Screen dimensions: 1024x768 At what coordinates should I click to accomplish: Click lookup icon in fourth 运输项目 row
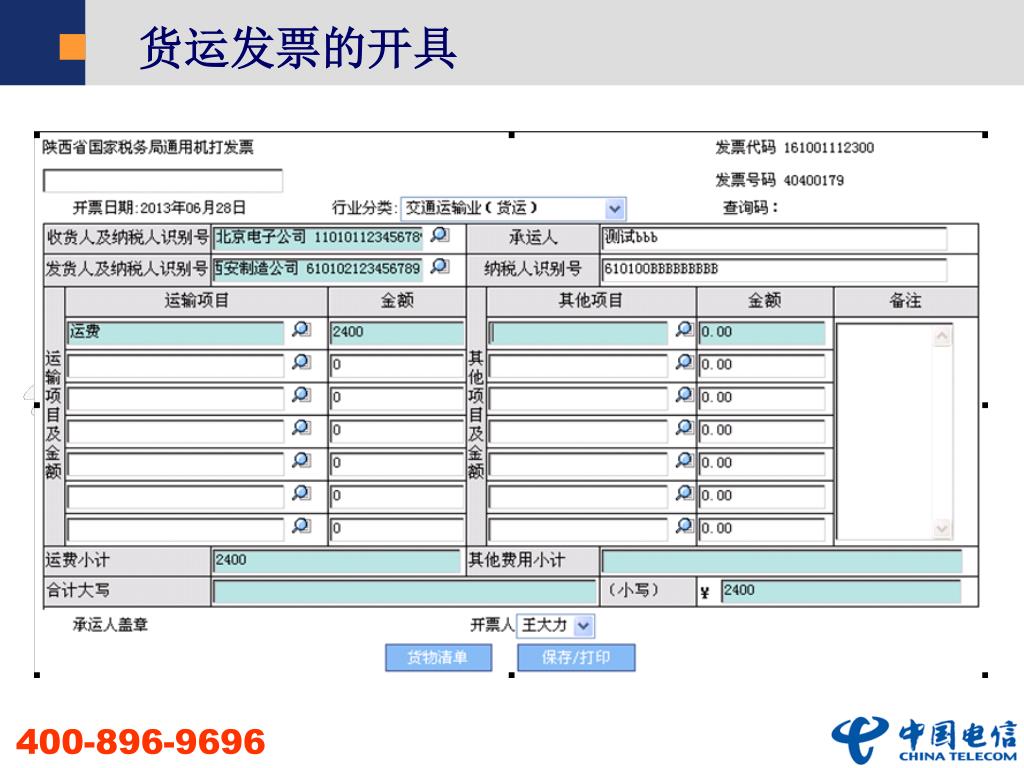(301, 427)
